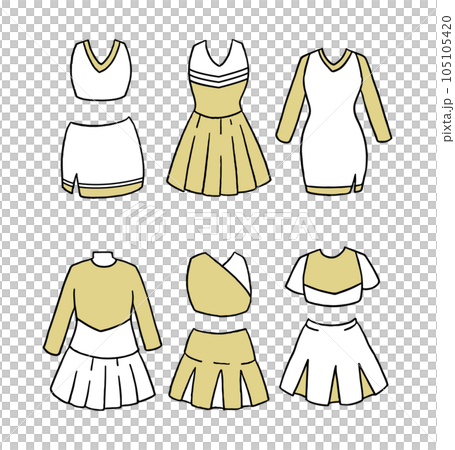Click the gold long-sleeve turtleneck top
This screenshot has width=455, height=450.
tap(102, 302)
